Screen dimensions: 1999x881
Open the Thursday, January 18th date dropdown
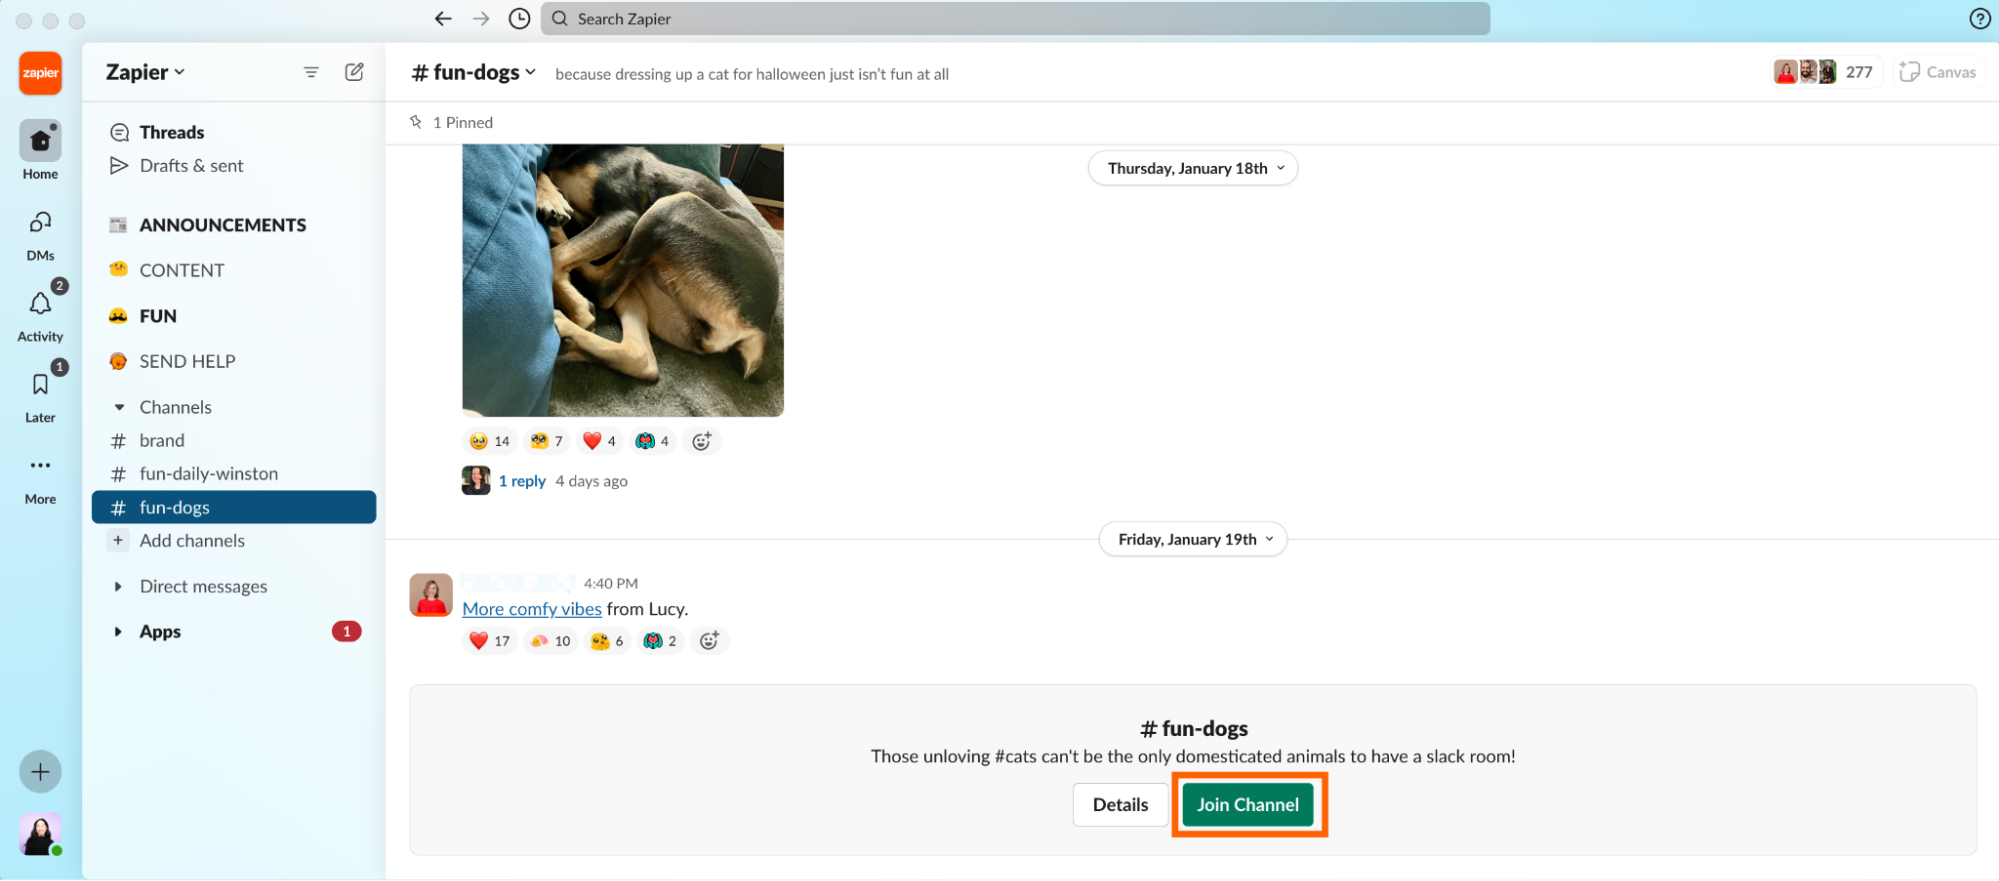coord(1193,168)
